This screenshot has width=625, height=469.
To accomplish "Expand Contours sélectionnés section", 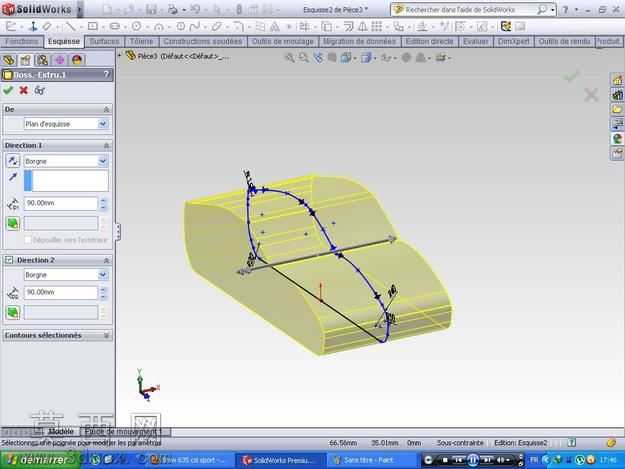I will click(x=106, y=336).
